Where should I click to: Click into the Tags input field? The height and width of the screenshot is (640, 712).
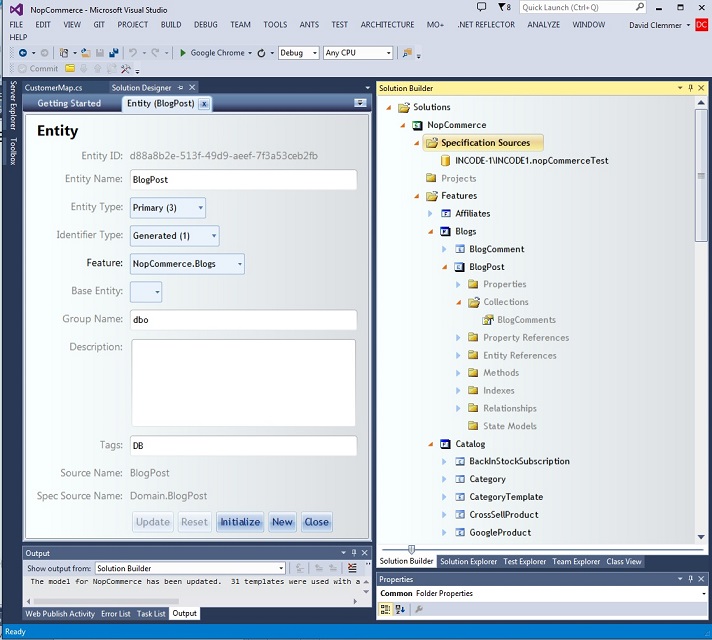coord(243,446)
